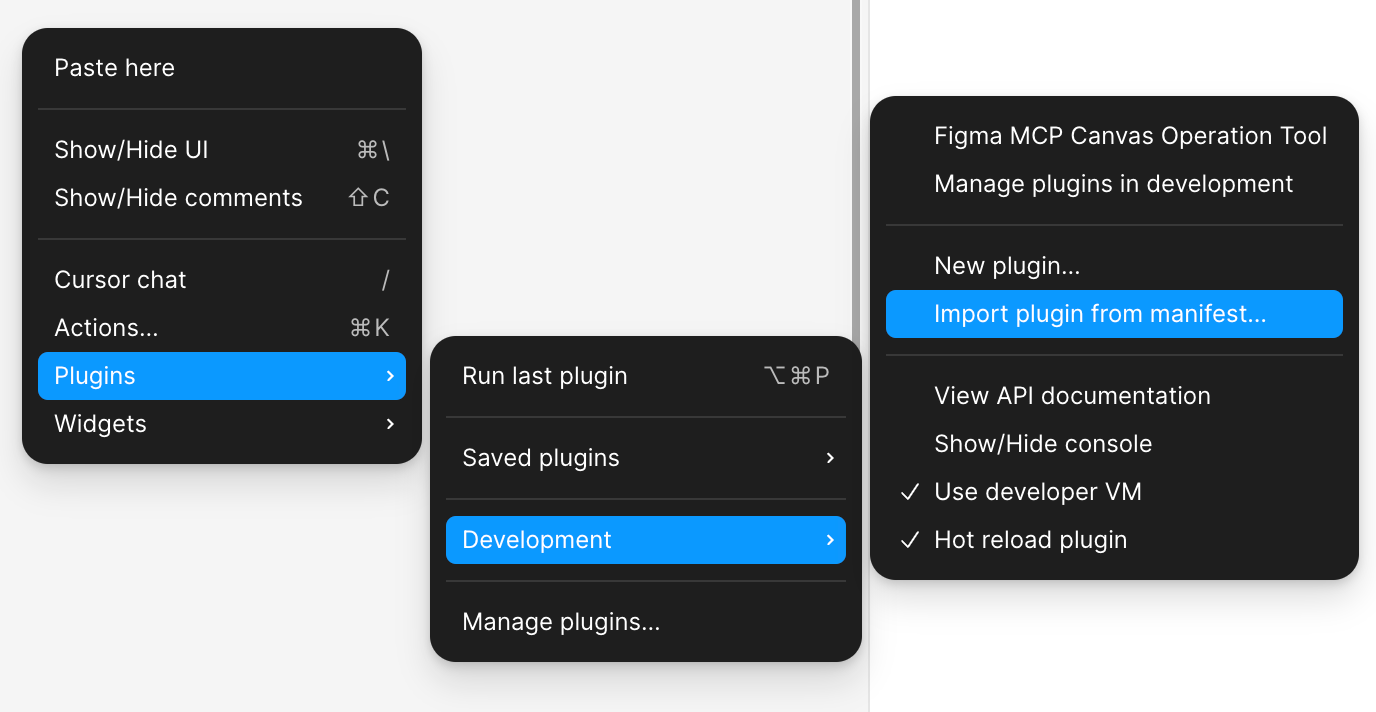Expand the Development submenu arrow
Image resolution: width=1376 pixels, height=712 pixels.
point(829,540)
